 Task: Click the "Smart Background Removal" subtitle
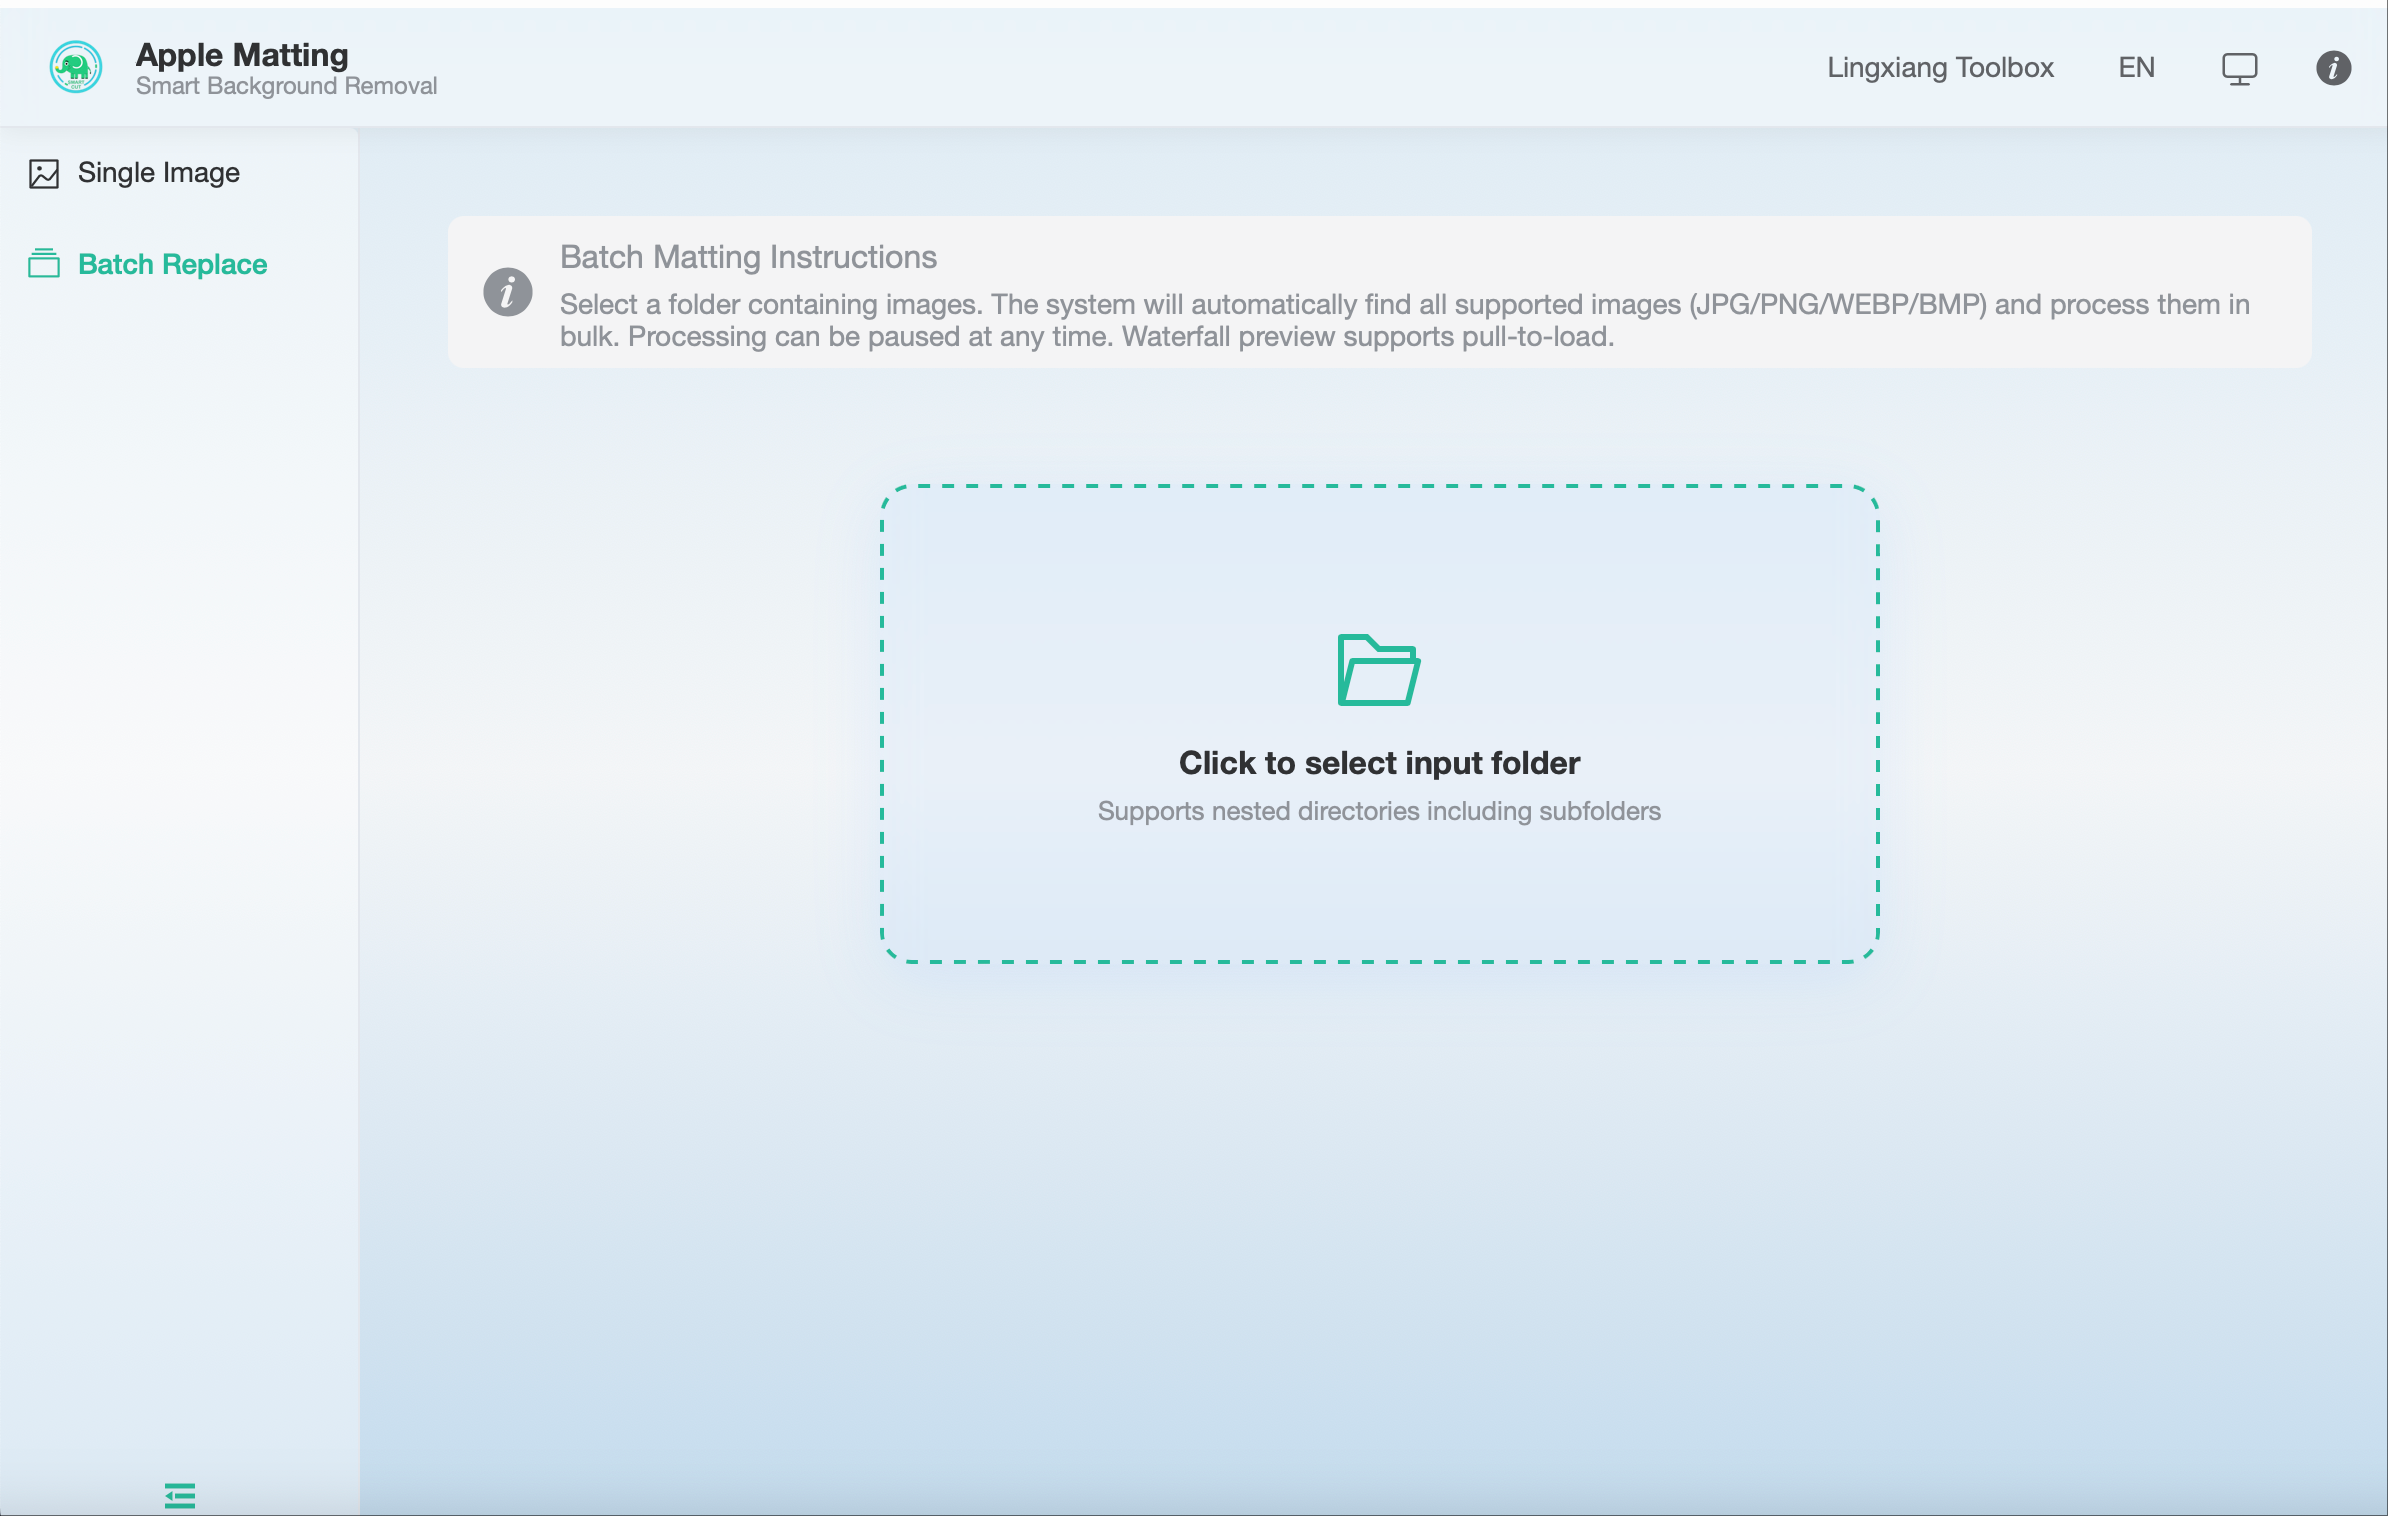286,86
